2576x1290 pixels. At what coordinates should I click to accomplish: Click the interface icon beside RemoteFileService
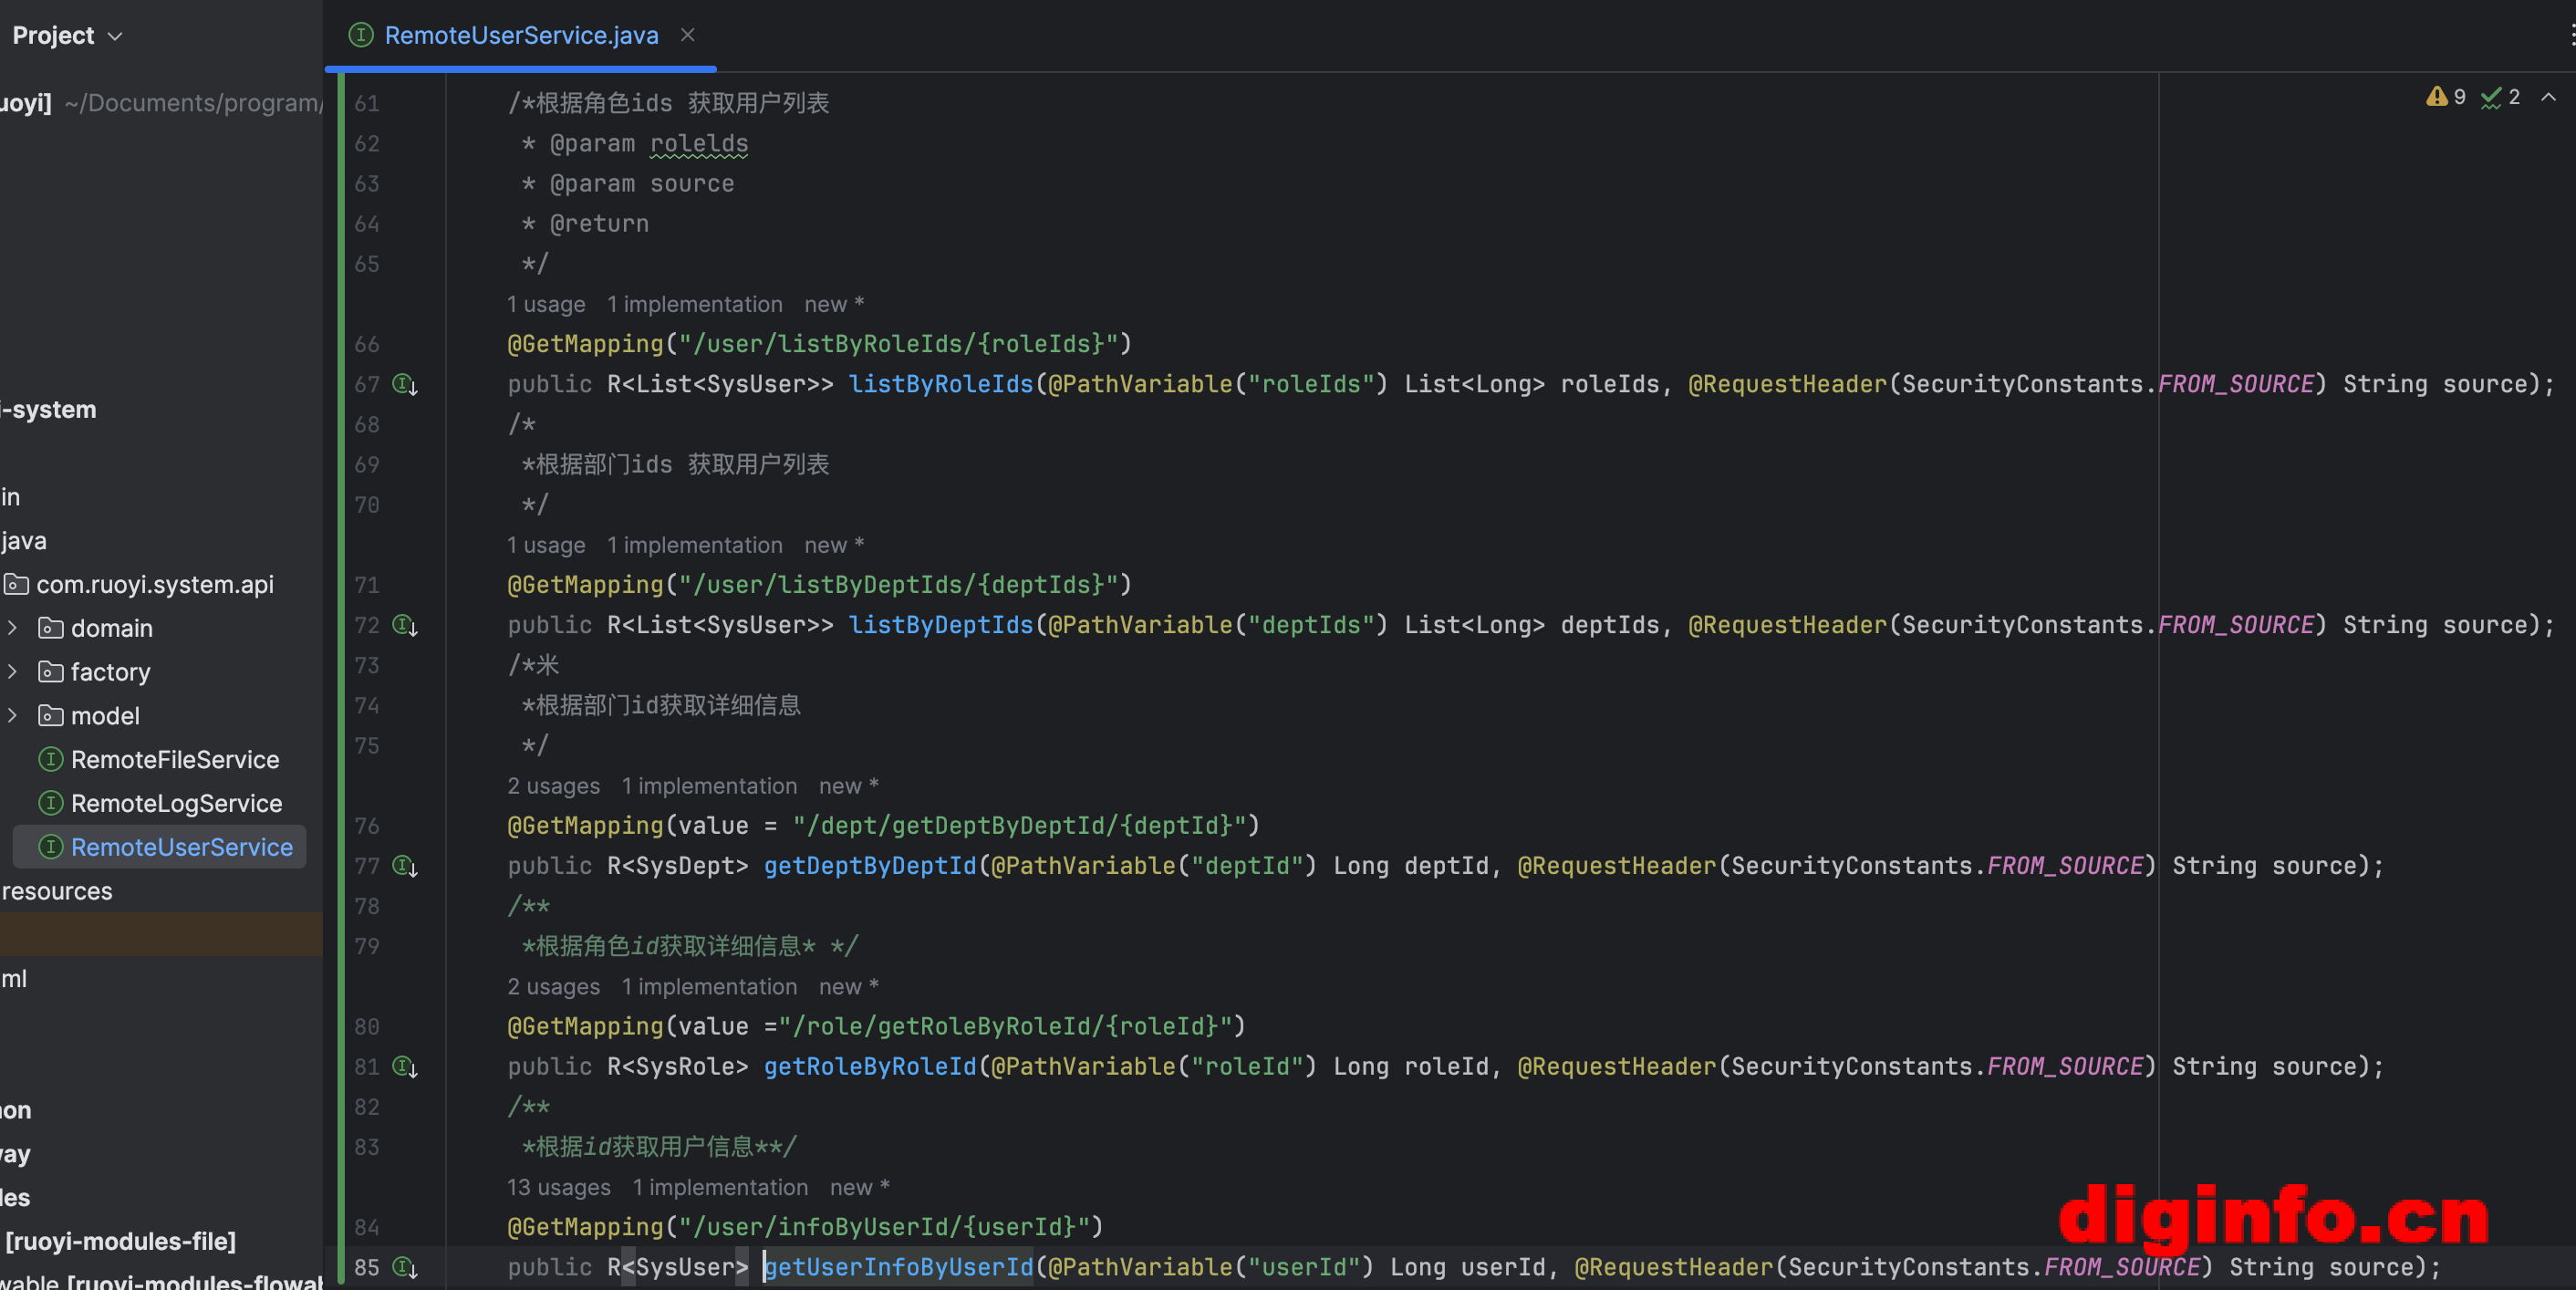point(51,760)
